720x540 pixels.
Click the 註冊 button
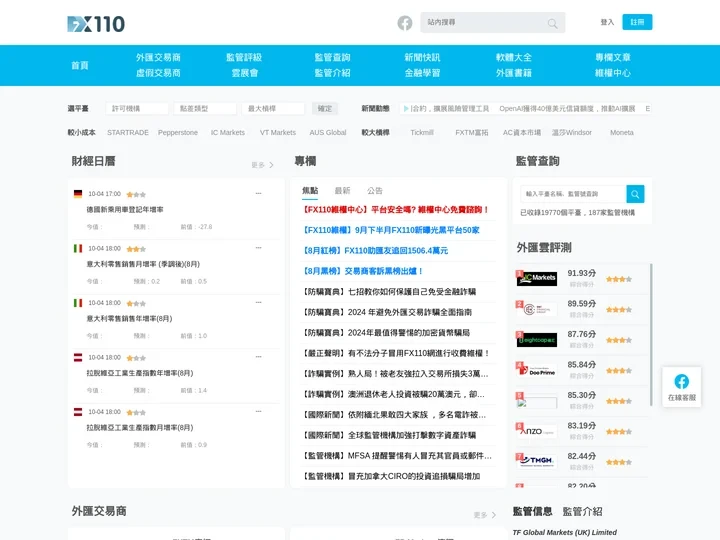pos(637,22)
